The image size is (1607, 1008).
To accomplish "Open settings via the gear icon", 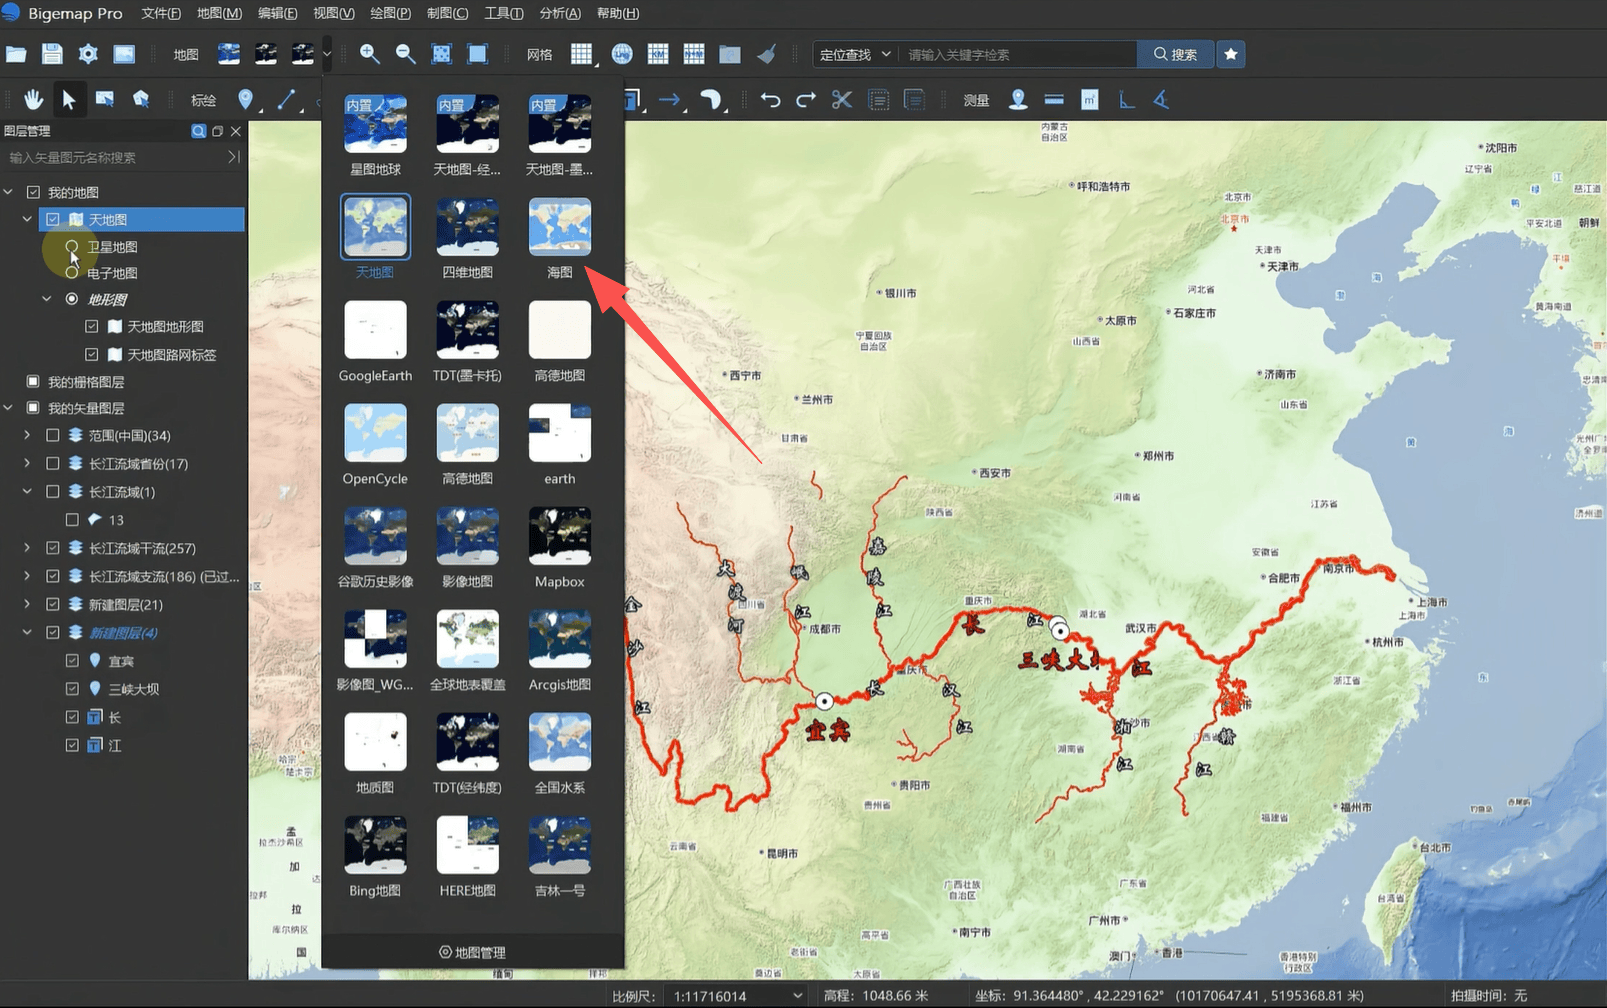I will [88, 54].
